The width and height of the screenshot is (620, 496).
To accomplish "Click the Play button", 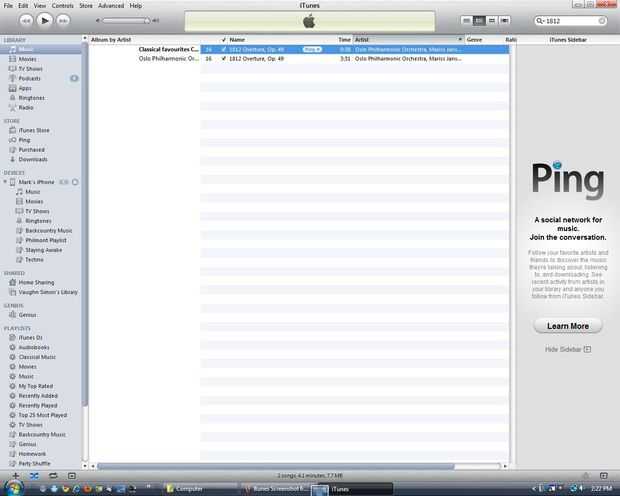I will (x=44, y=20).
